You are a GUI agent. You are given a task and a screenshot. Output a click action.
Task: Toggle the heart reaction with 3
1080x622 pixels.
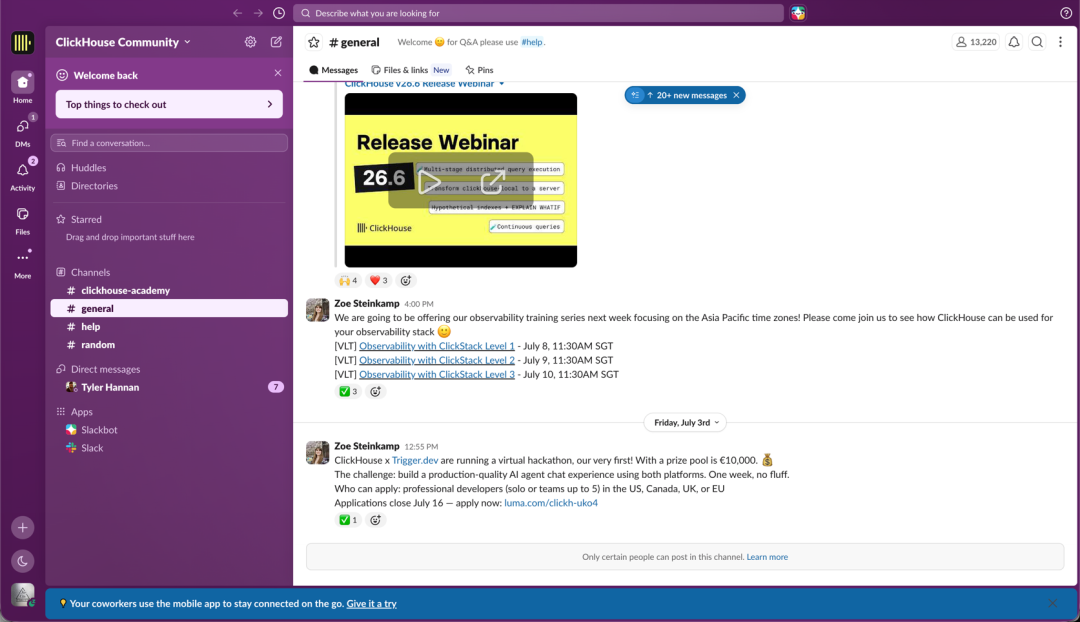point(378,280)
